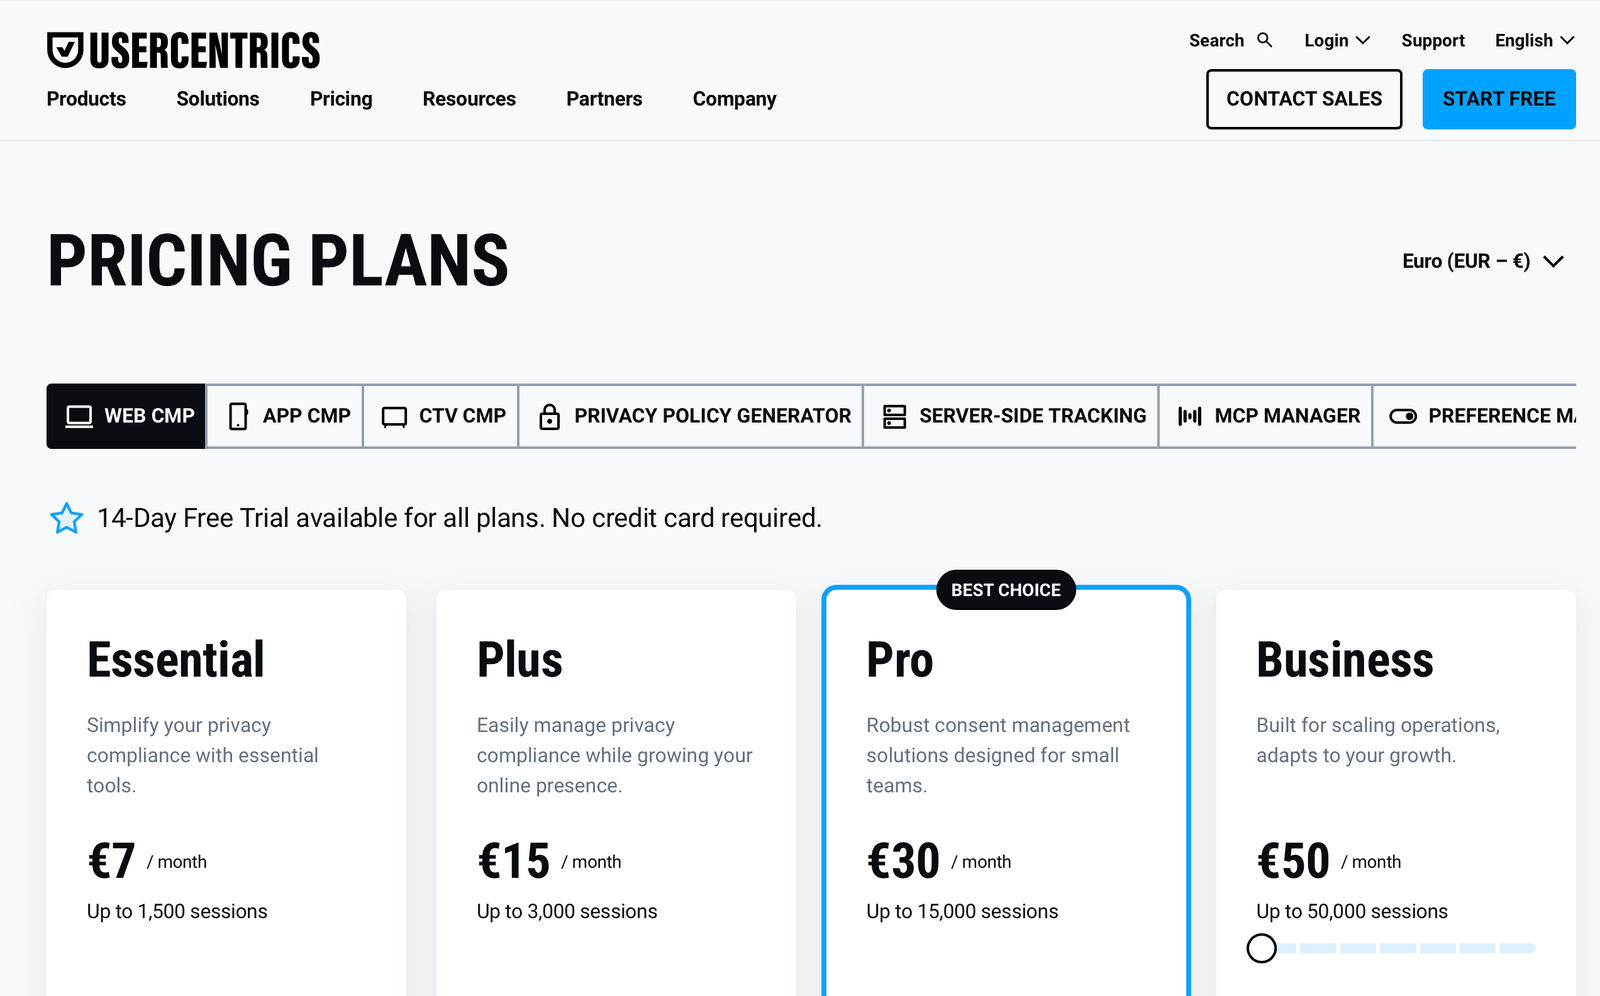The image size is (1600, 996).
Task: Select the Pro plan card title
Action: coord(900,660)
